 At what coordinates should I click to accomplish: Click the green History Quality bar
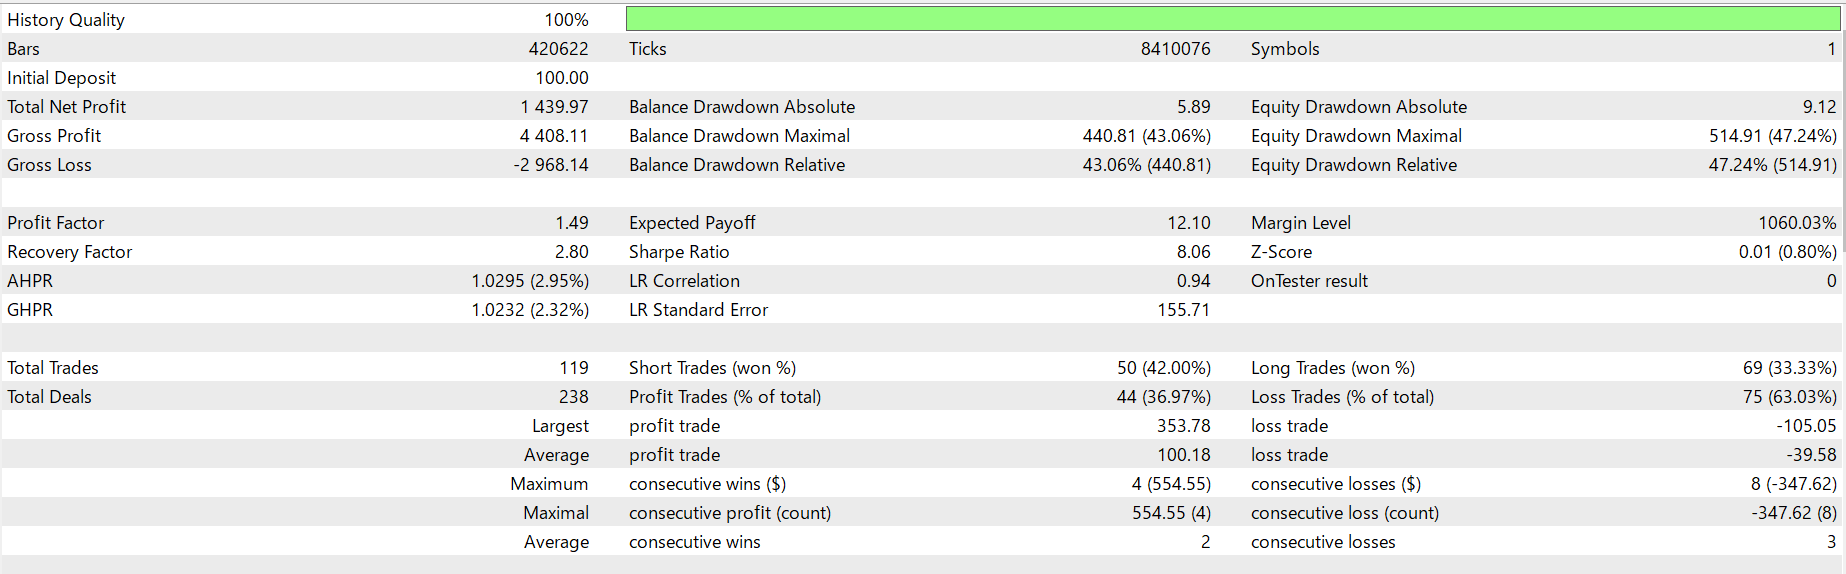click(x=1232, y=19)
